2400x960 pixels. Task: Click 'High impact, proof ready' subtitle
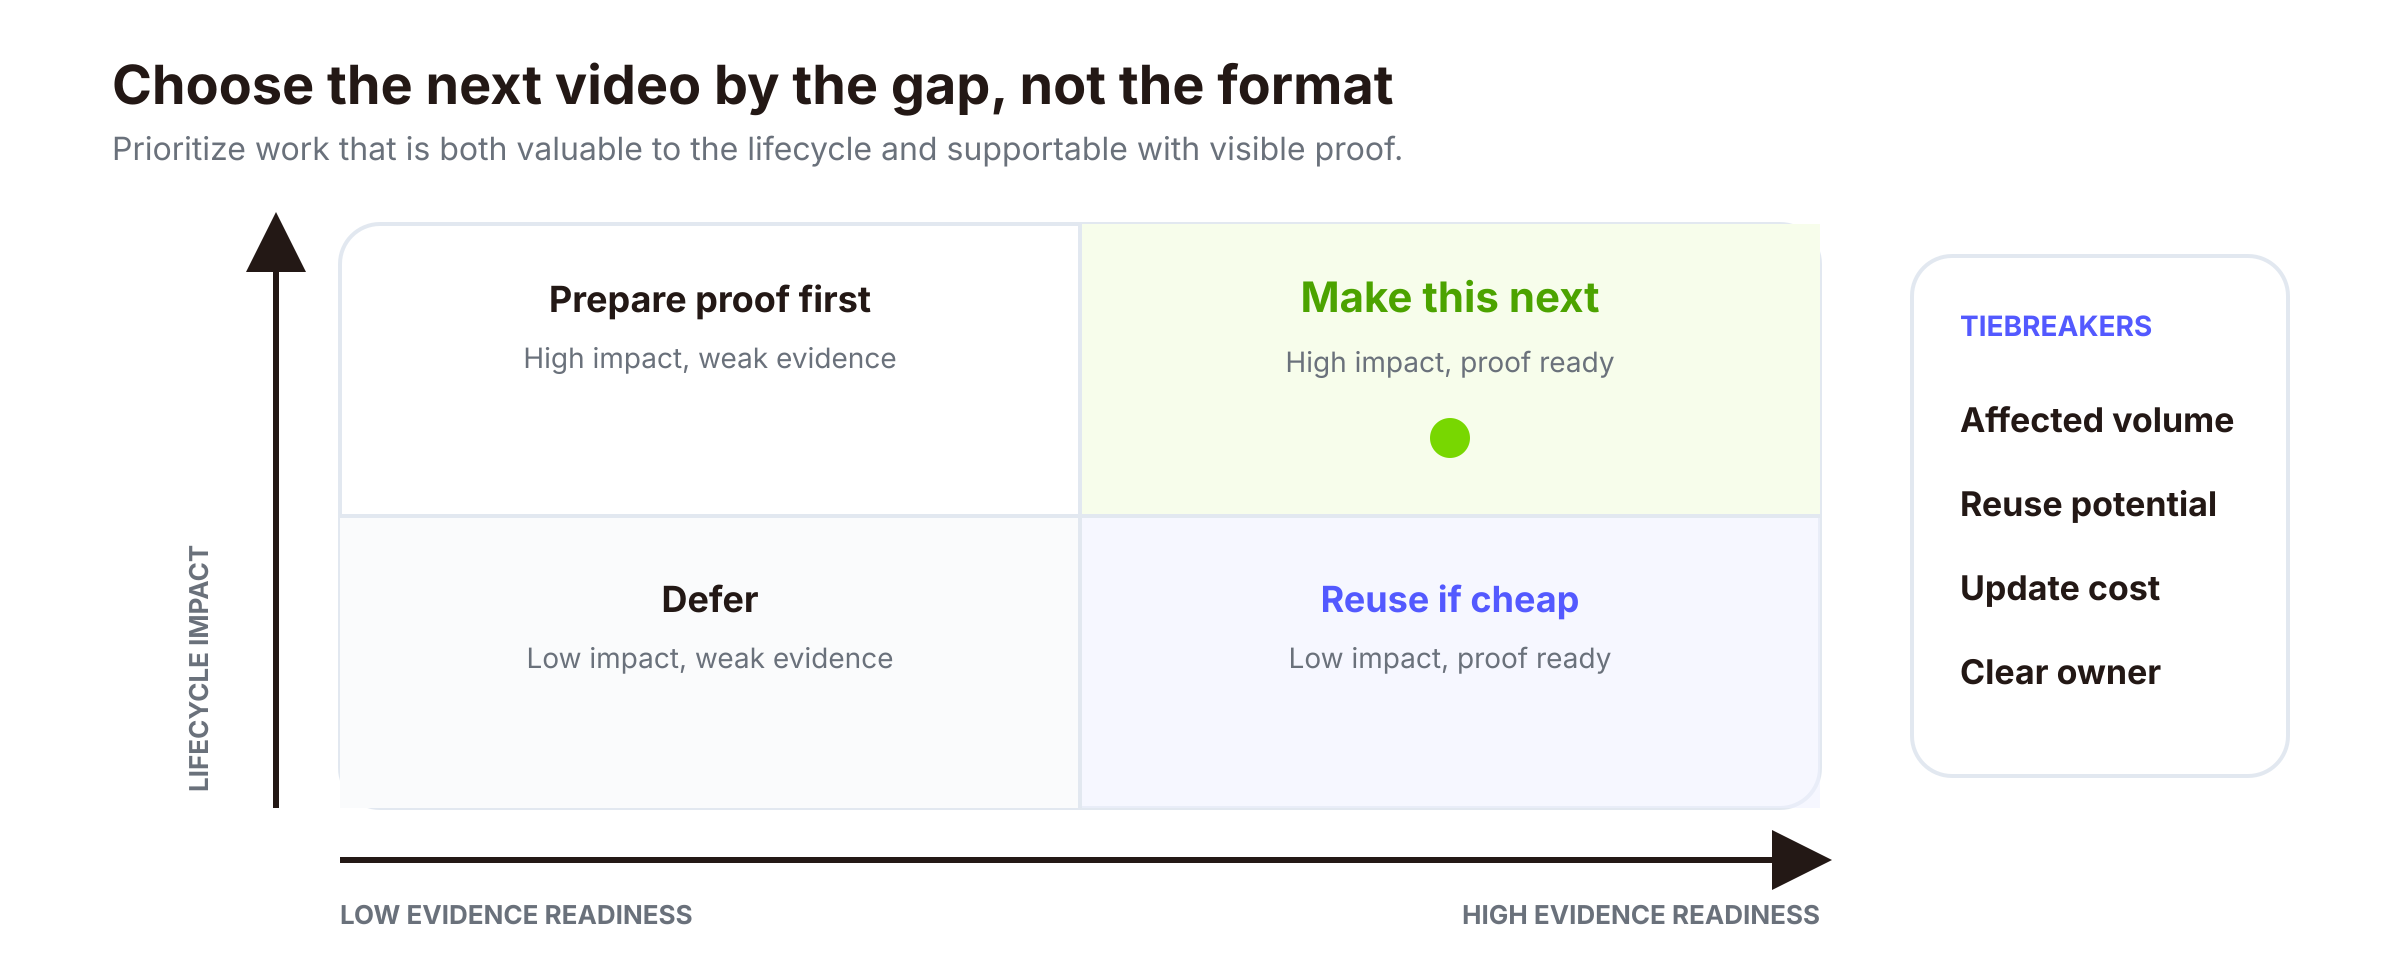click(1449, 362)
